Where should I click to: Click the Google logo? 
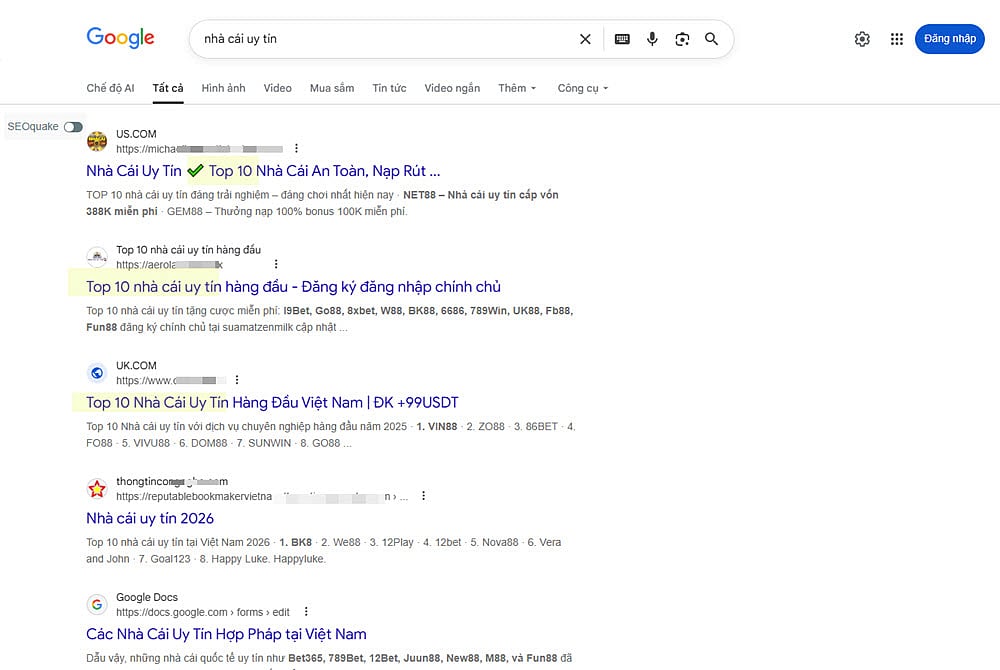121,38
